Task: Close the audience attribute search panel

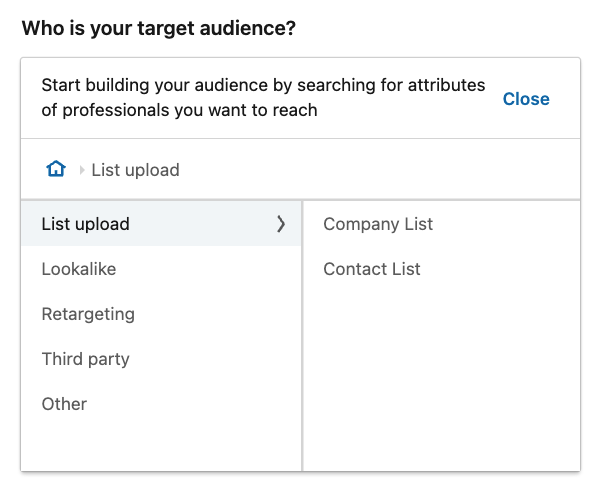Action: tap(526, 99)
